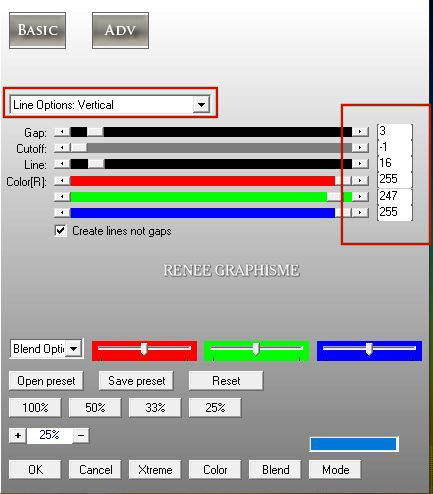
Task: Click the Line slider left arrow
Action: tap(62, 164)
